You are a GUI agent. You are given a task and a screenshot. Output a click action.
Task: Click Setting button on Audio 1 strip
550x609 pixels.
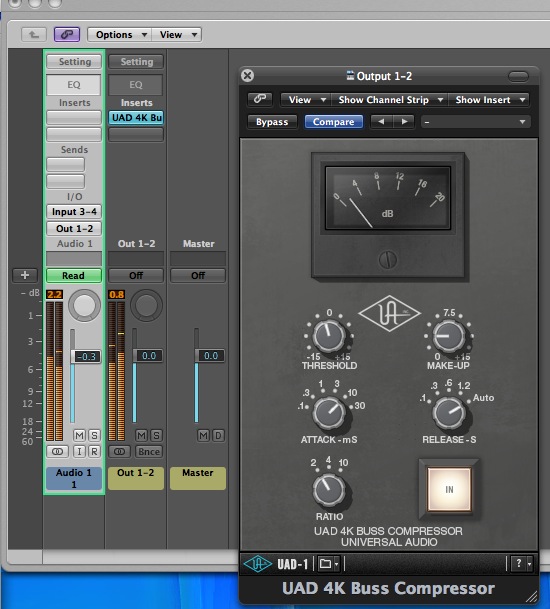74,61
